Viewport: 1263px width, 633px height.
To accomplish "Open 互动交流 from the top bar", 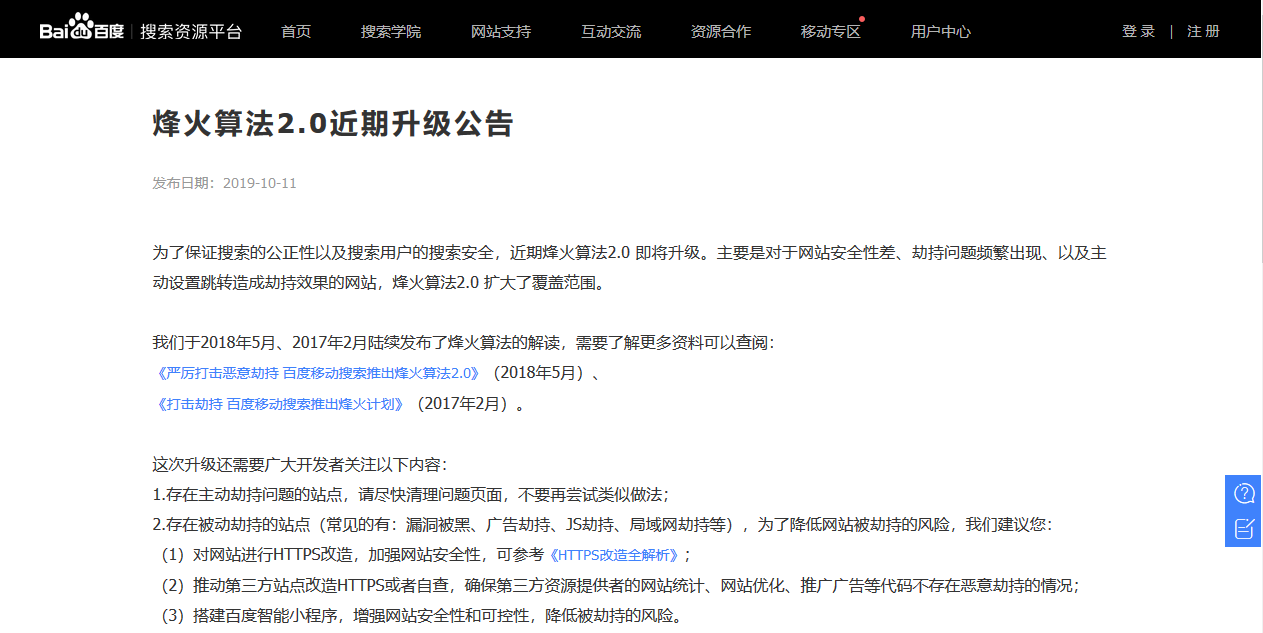I will pyautogui.click(x=611, y=31).
